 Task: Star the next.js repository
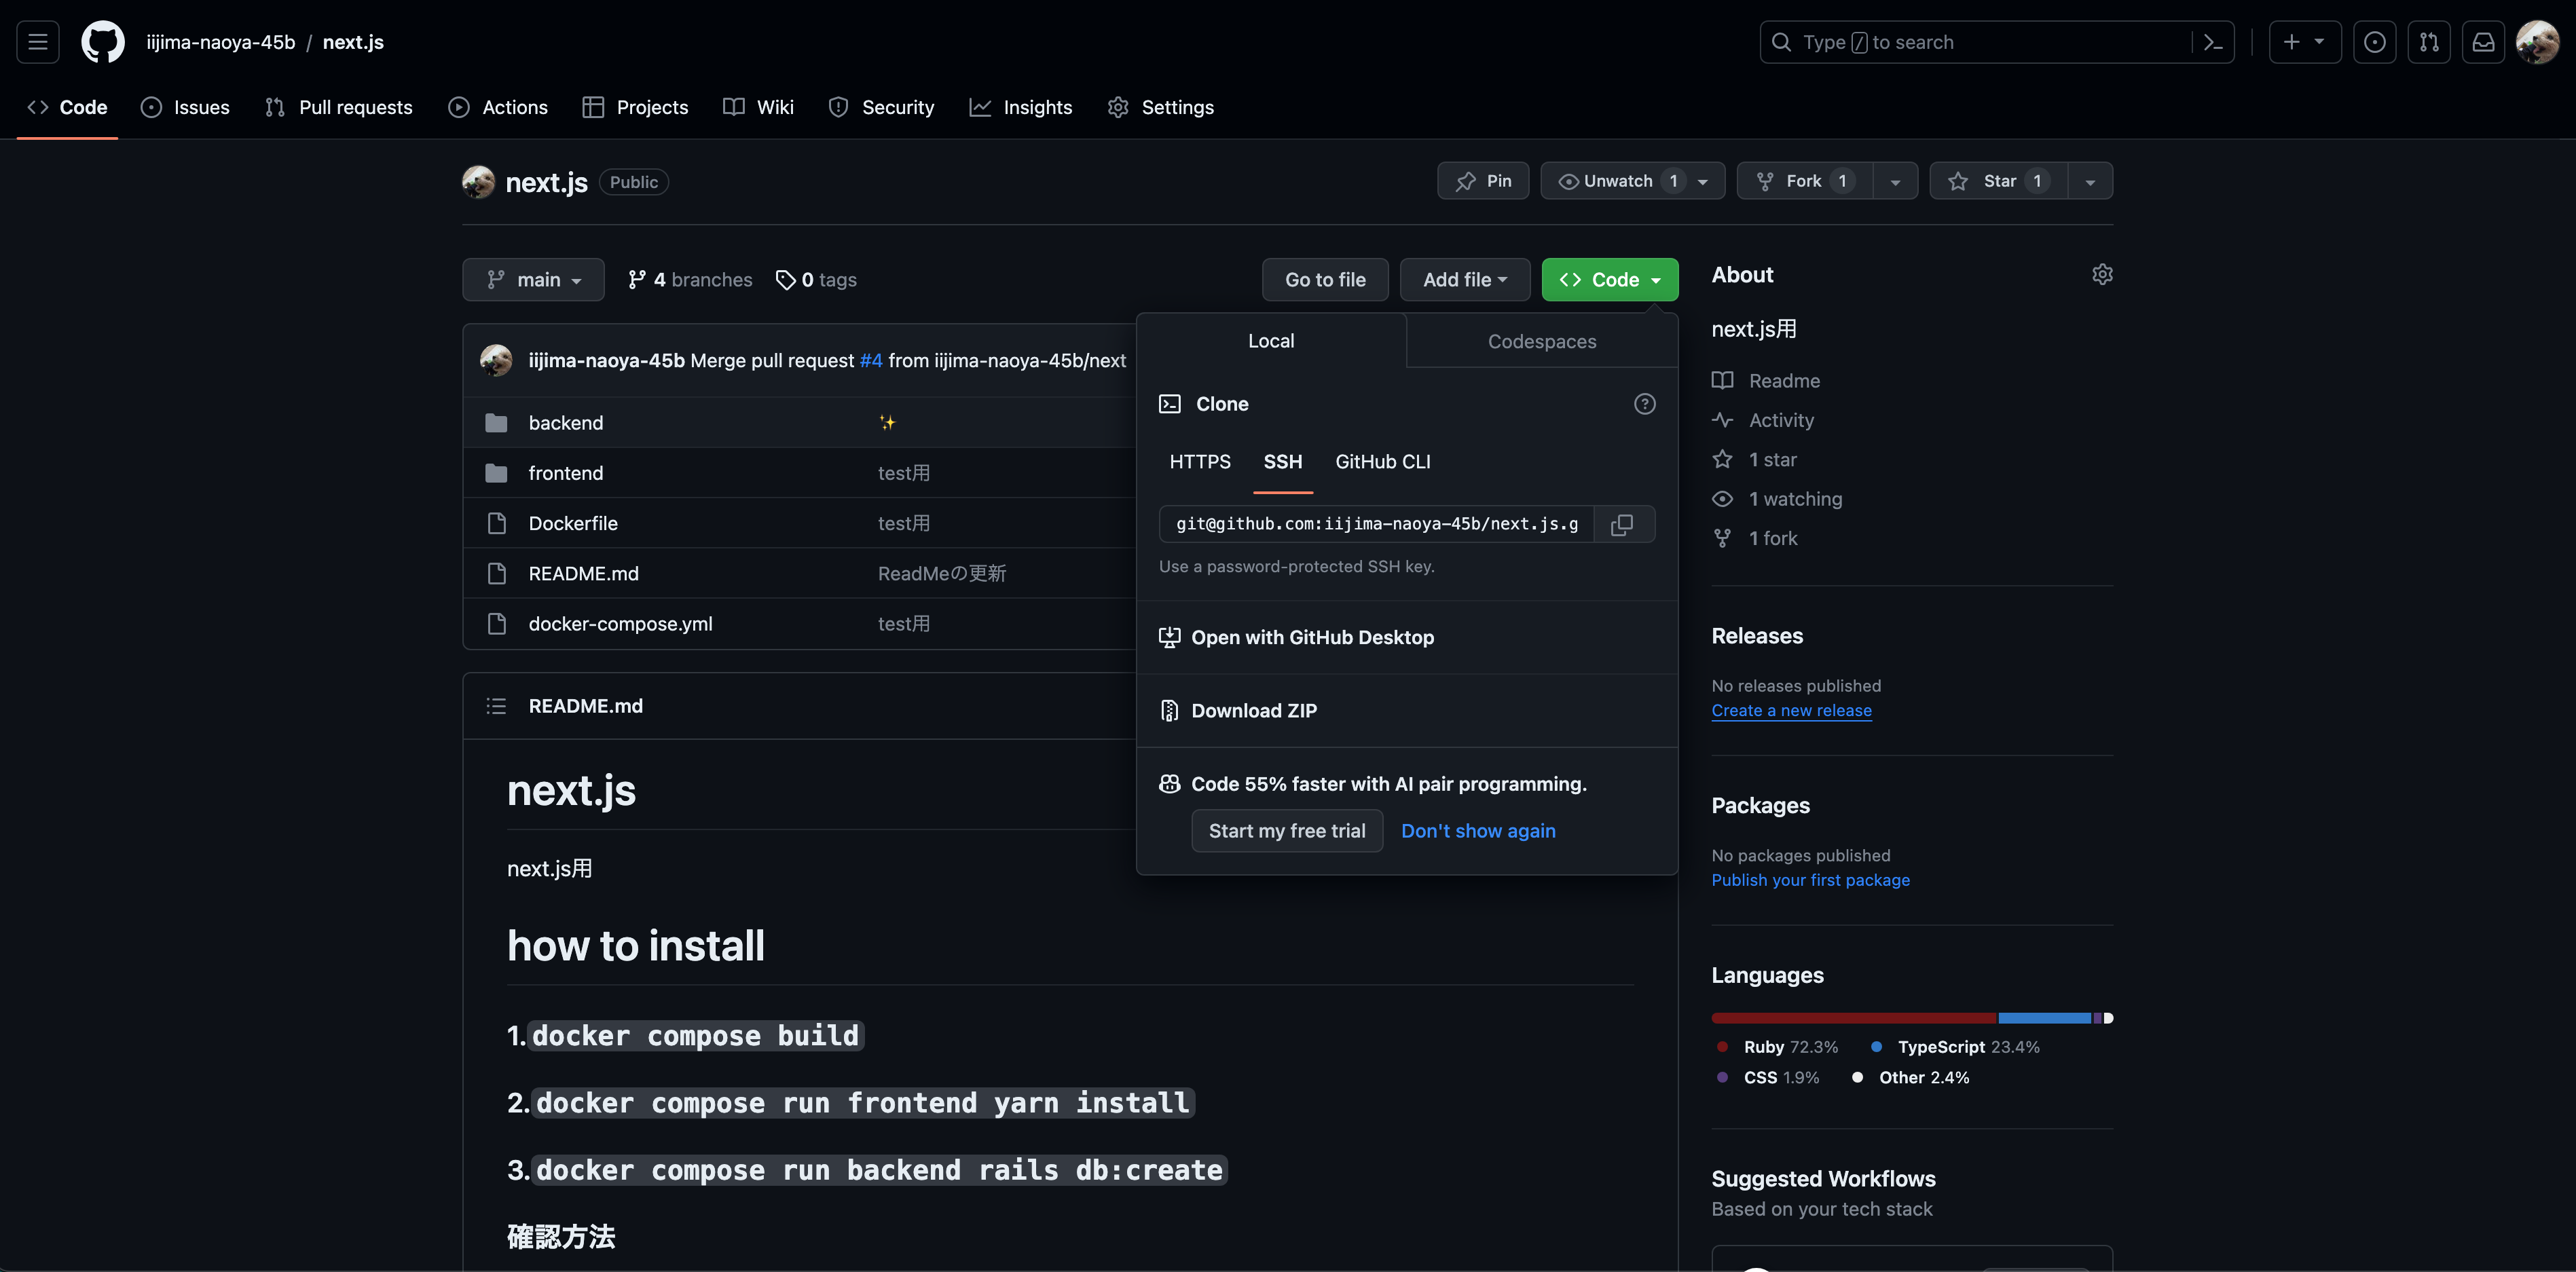tap(1996, 181)
